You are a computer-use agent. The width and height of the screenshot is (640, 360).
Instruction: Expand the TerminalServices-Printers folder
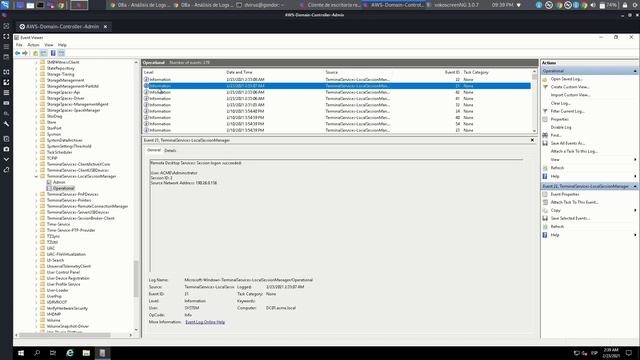tap(36, 200)
